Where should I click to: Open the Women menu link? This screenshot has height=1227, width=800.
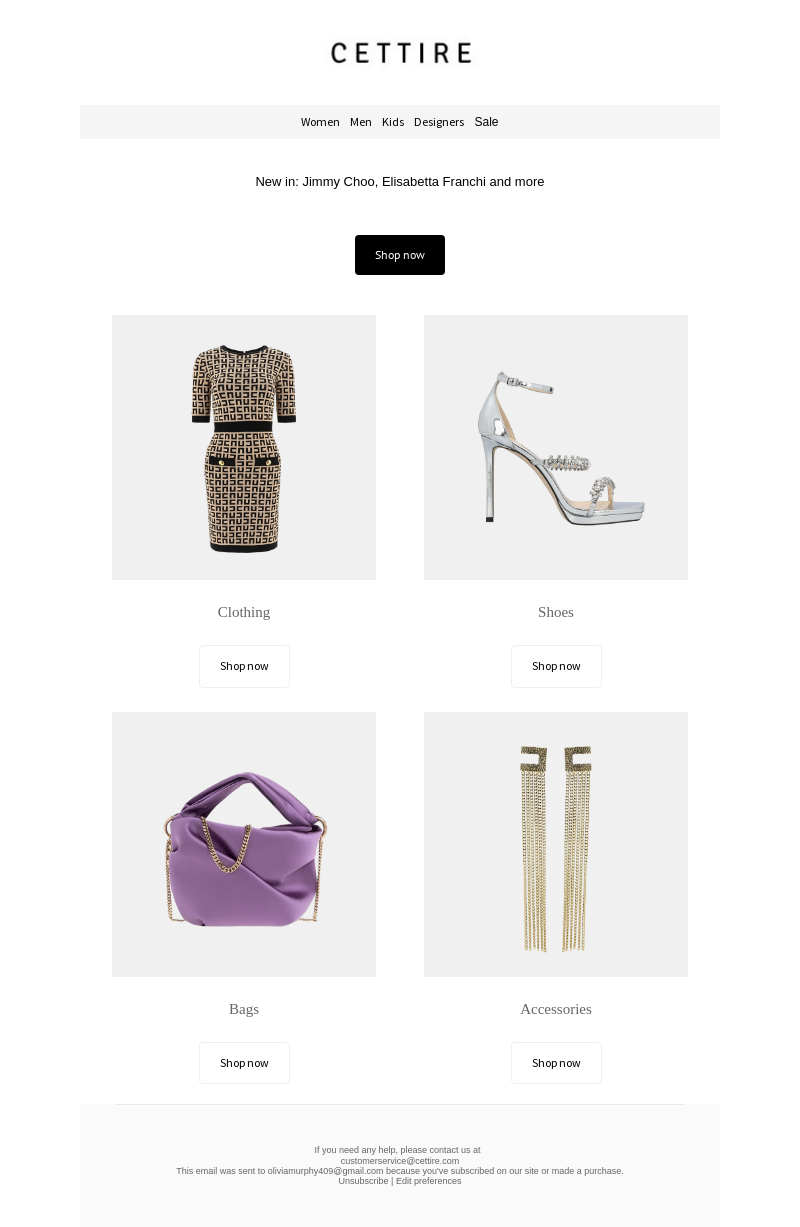tap(320, 122)
